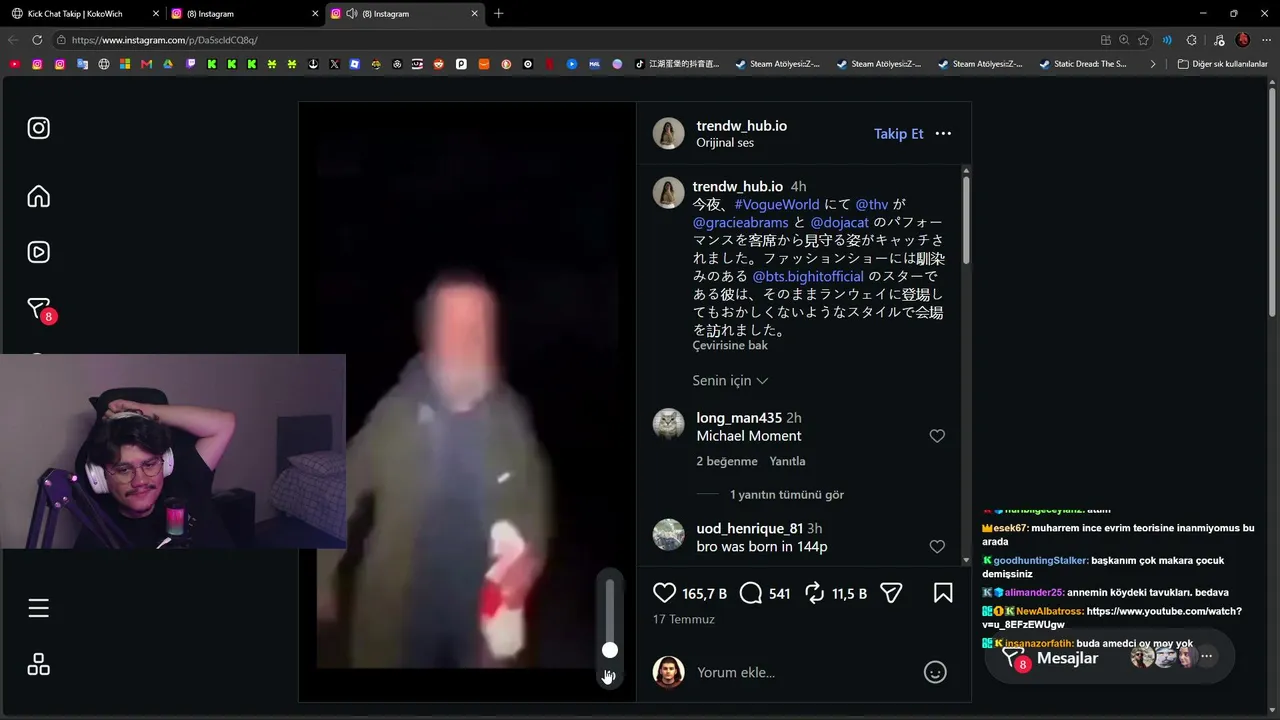The width and height of the screenshot is (1280, 720).
Task: Open the Instagram logo home link
Action: pyautogui.click(x=38, y=128)
